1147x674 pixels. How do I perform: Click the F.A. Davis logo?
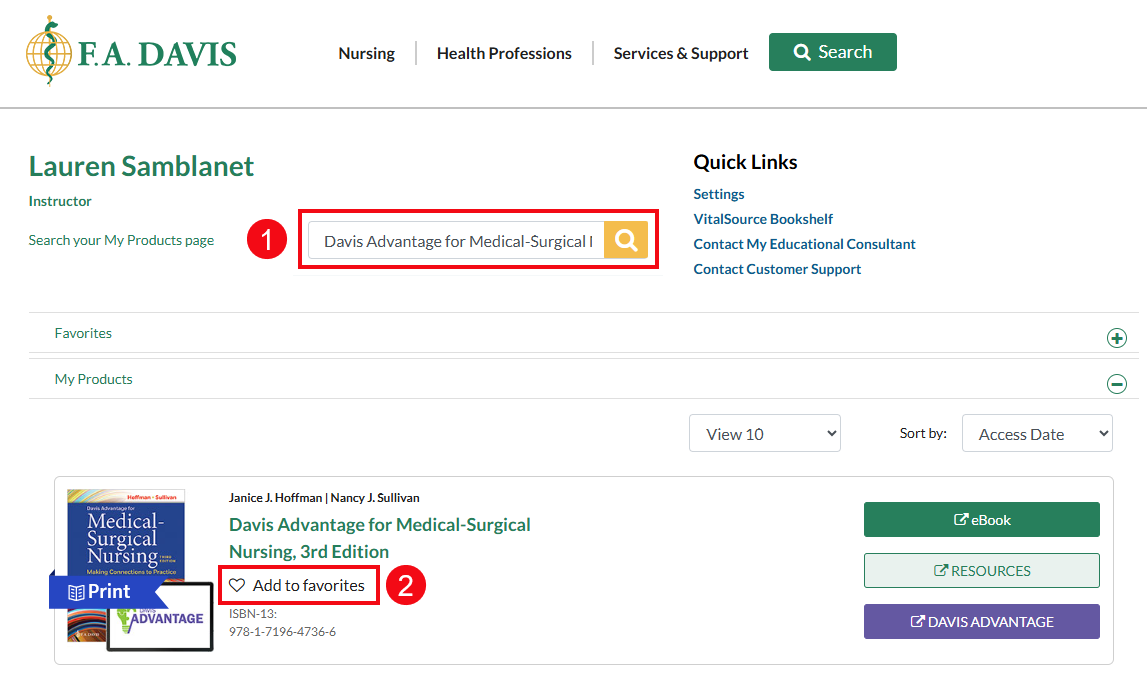click(x=131, y=51)
